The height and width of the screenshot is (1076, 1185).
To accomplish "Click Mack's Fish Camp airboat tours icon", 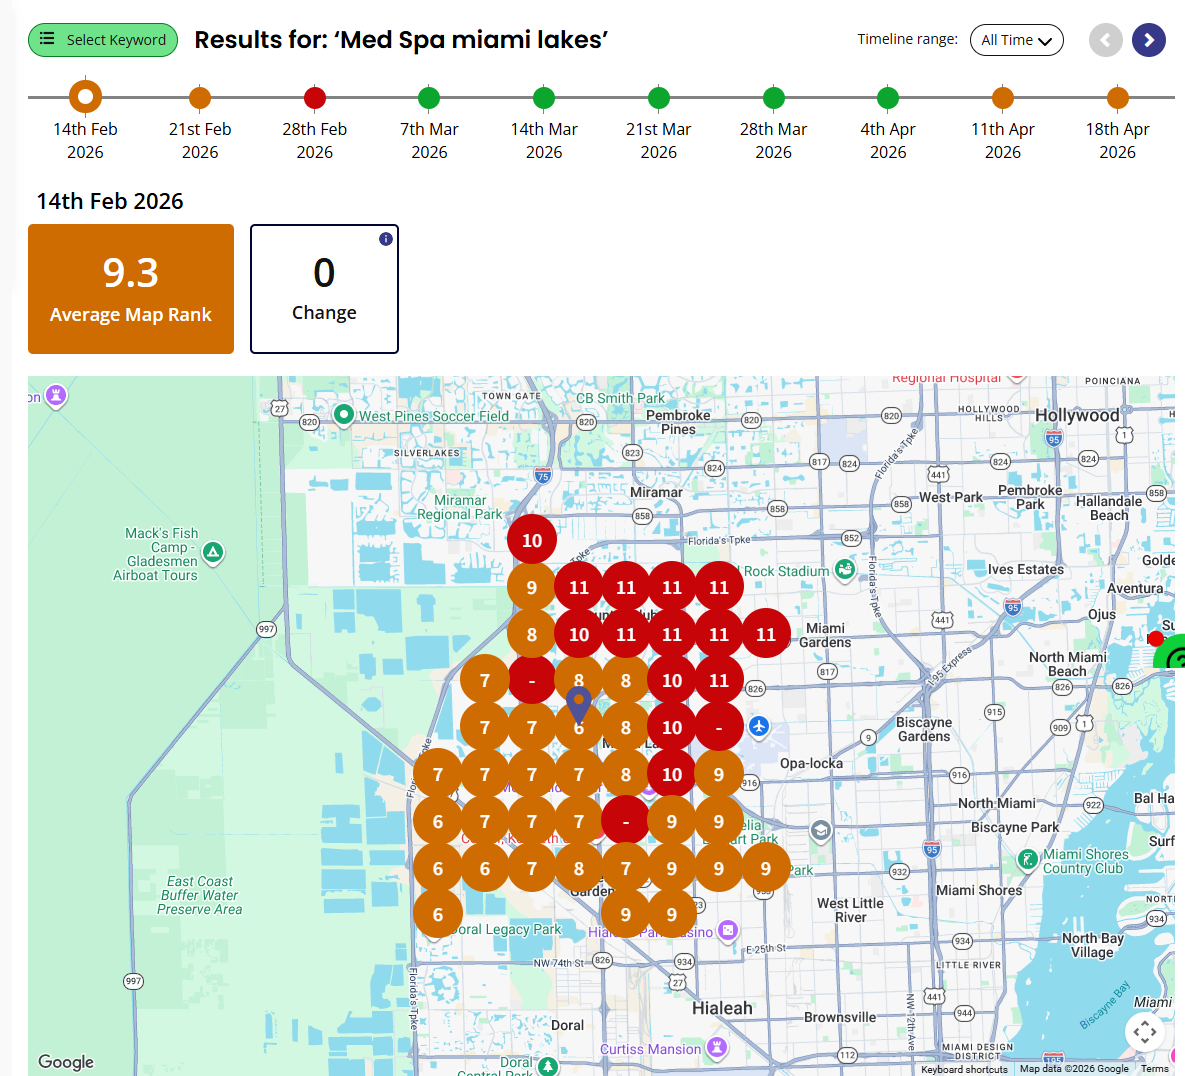I will (x=213, y=552).
